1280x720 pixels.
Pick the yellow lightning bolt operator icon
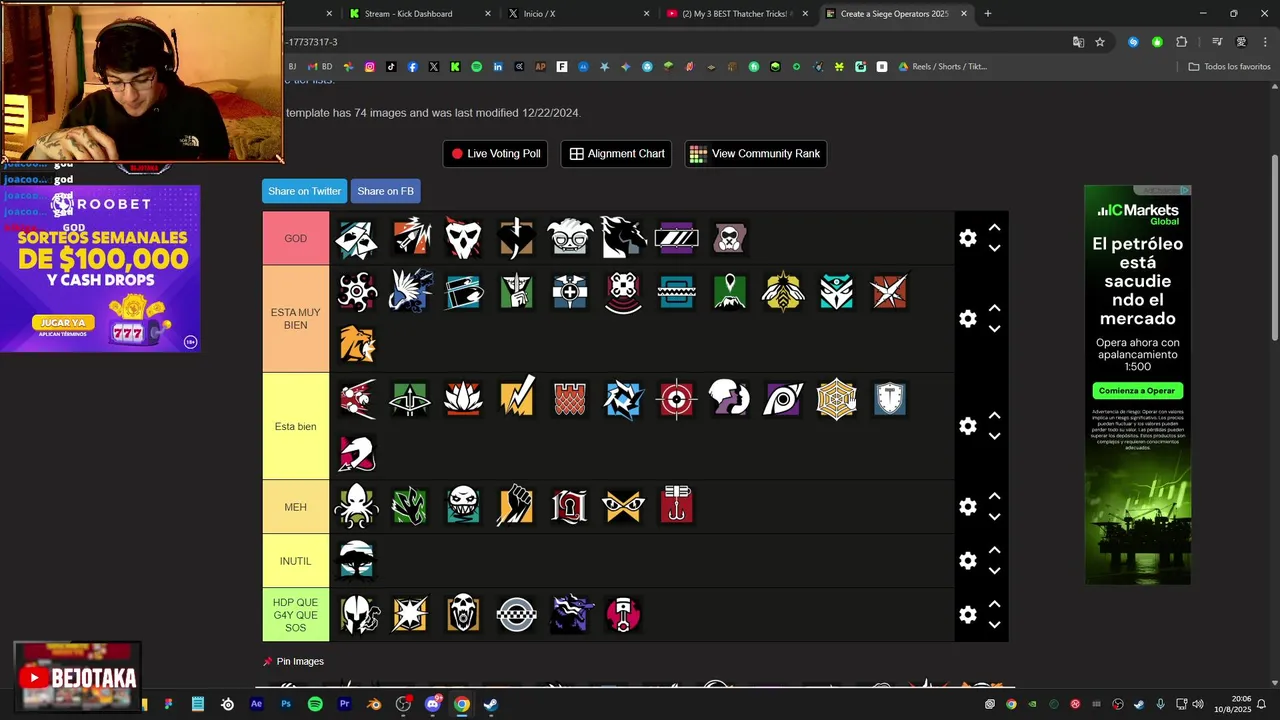[x=517, y=399]
